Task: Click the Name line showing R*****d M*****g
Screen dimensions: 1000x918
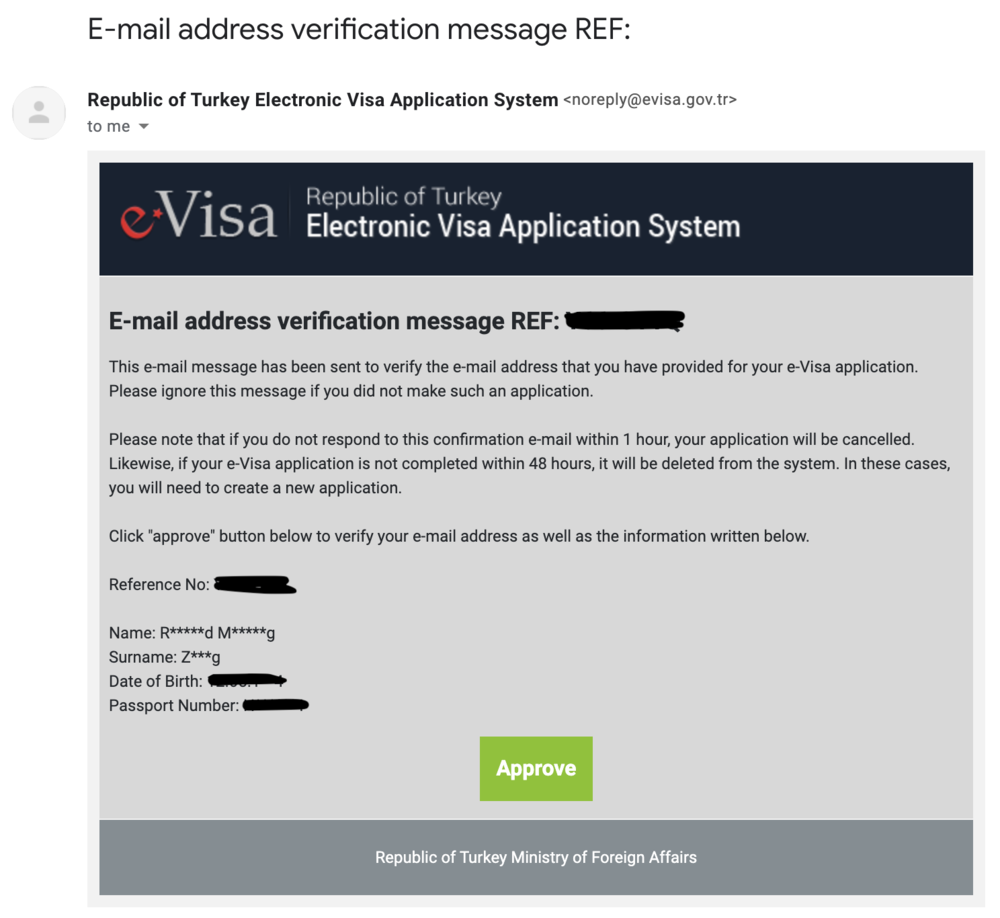Action: (x=192, y=632)
